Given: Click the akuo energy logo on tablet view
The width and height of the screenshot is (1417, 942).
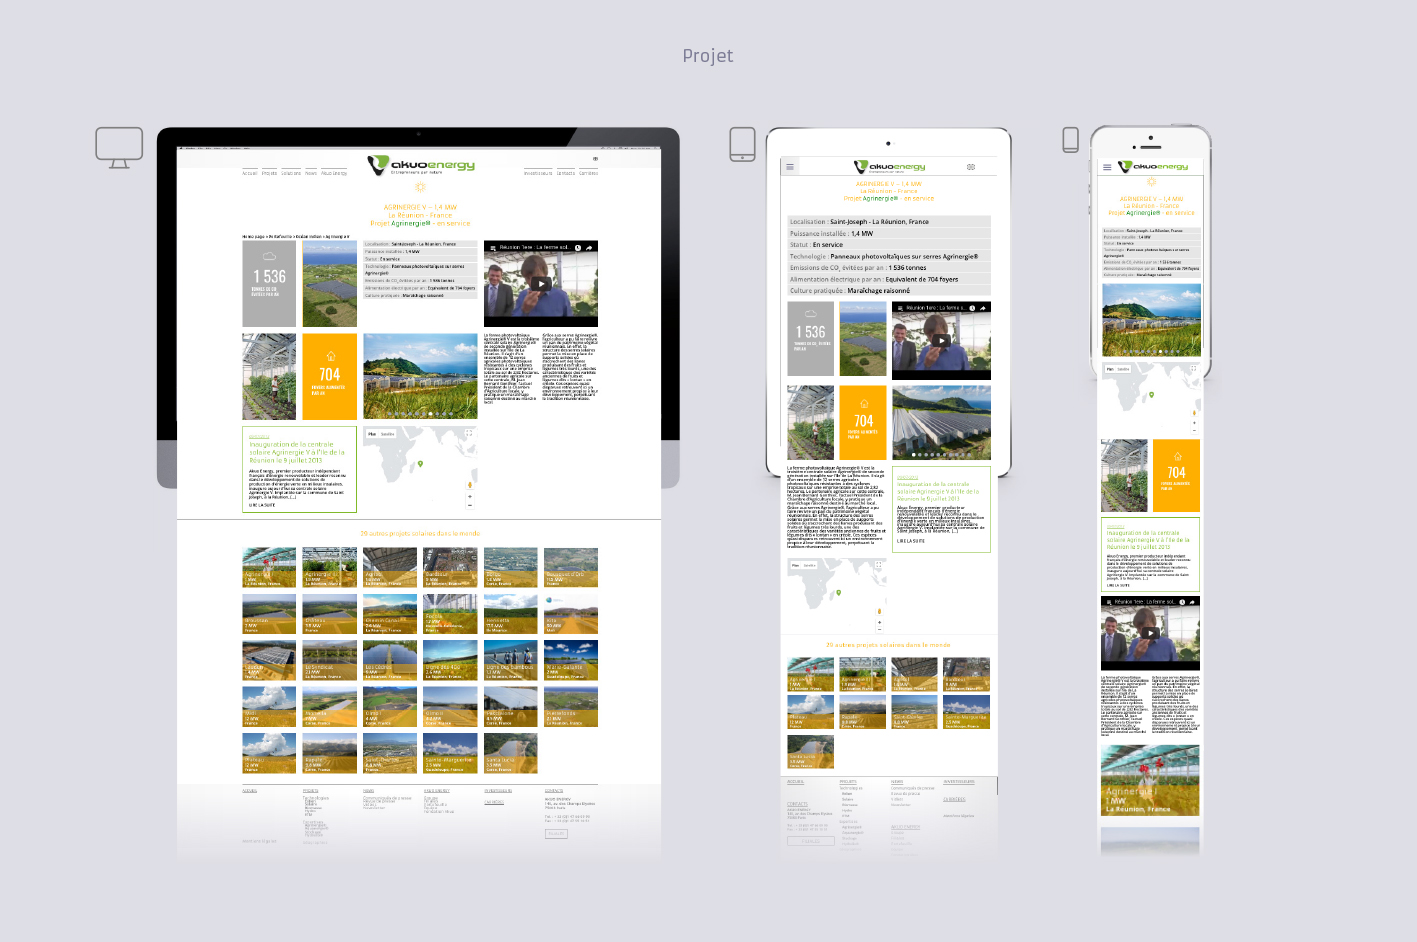Looking at the screenshot, I should (890, 167).
